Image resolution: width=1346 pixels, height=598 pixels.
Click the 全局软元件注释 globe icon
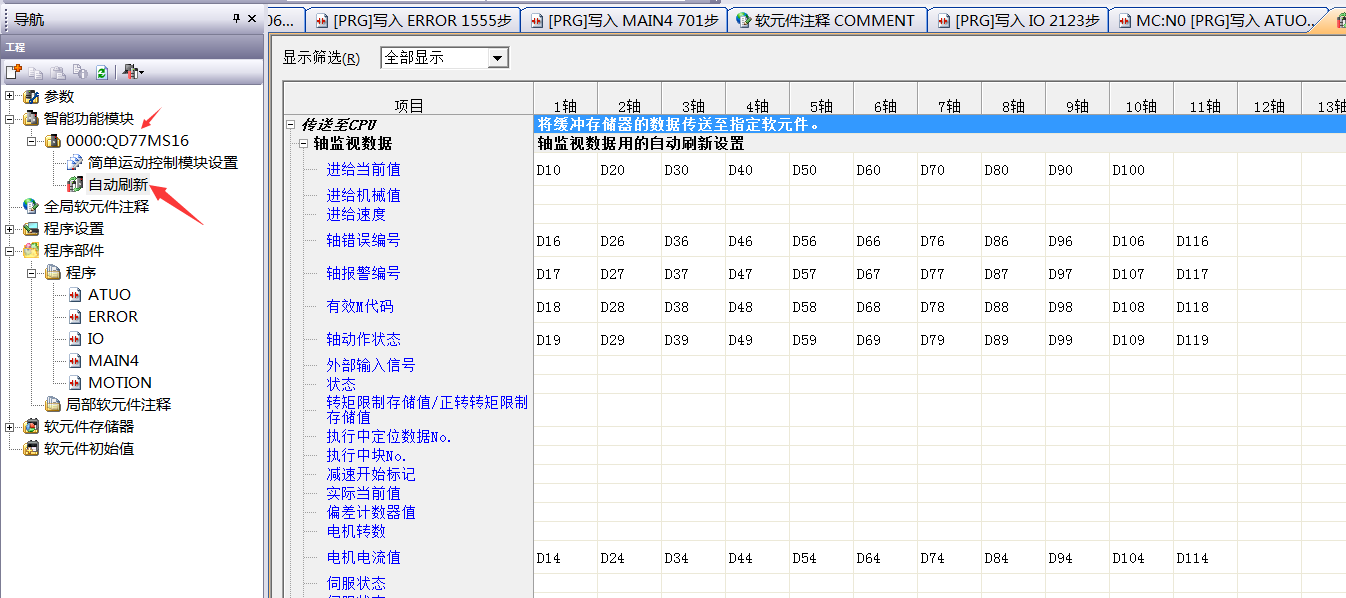click(31, 206)
